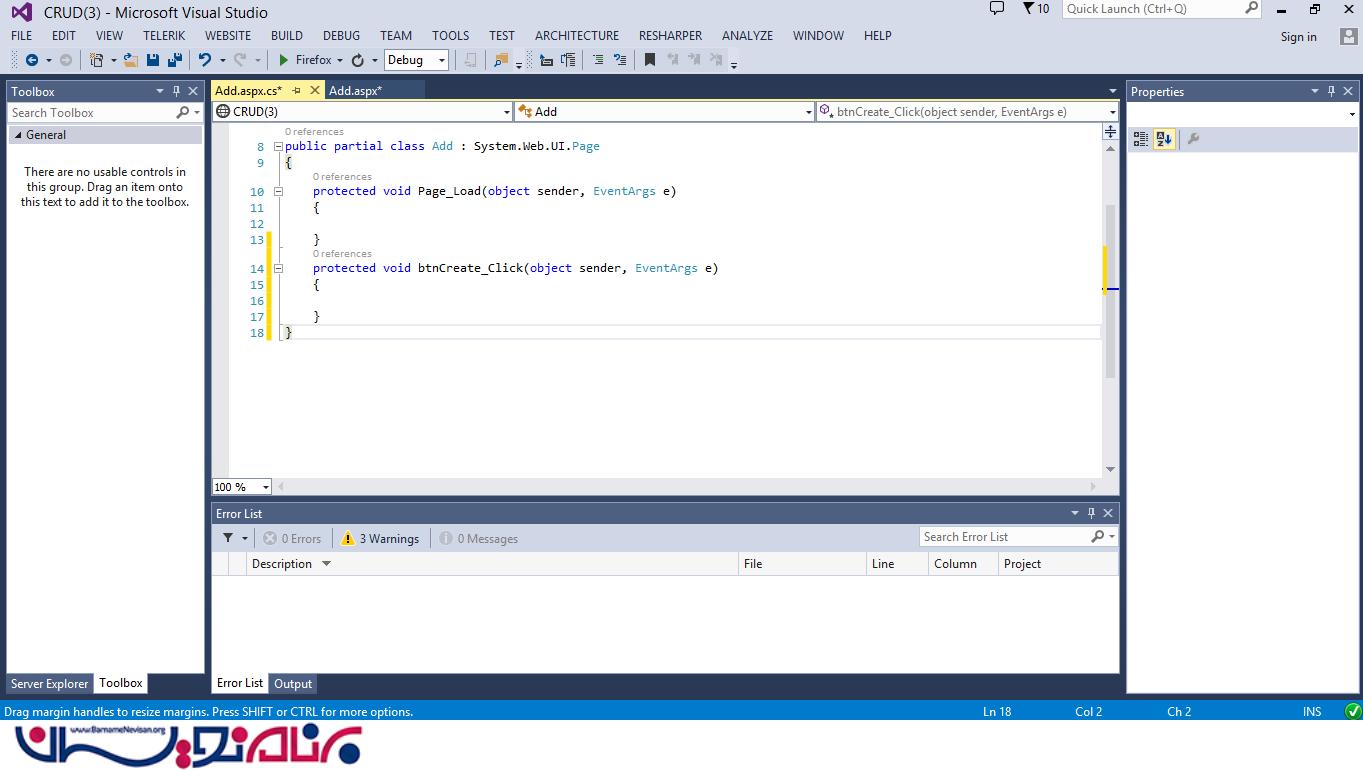Click the Save All toolbar icon
This screenshot has height=770, width=1363.
(174, 60)
